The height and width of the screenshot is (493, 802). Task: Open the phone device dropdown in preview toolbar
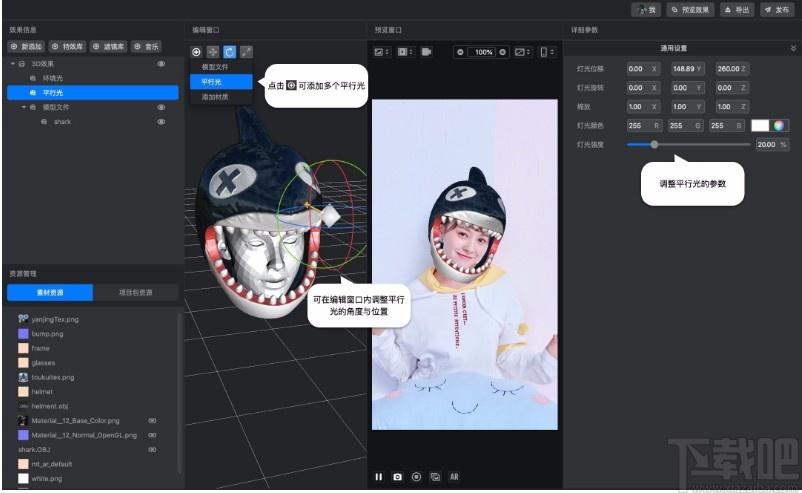547,52
